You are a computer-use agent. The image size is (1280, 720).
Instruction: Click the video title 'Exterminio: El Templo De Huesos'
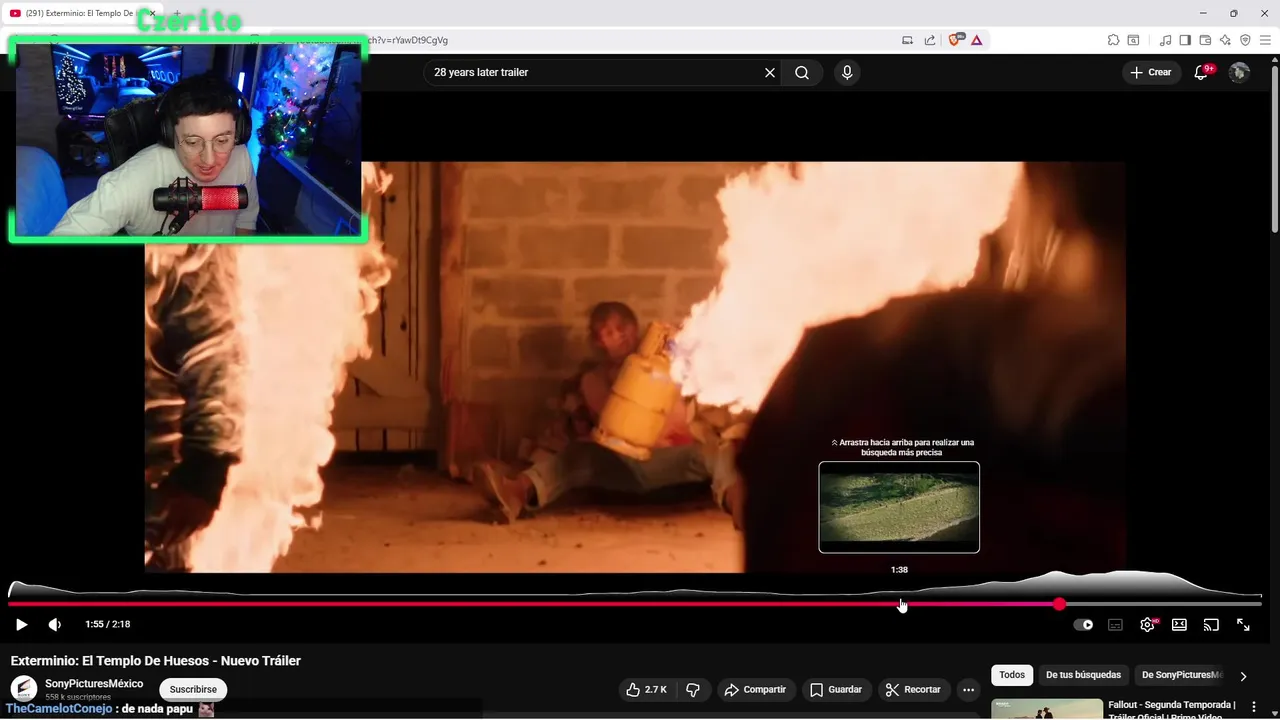[155, 661]
